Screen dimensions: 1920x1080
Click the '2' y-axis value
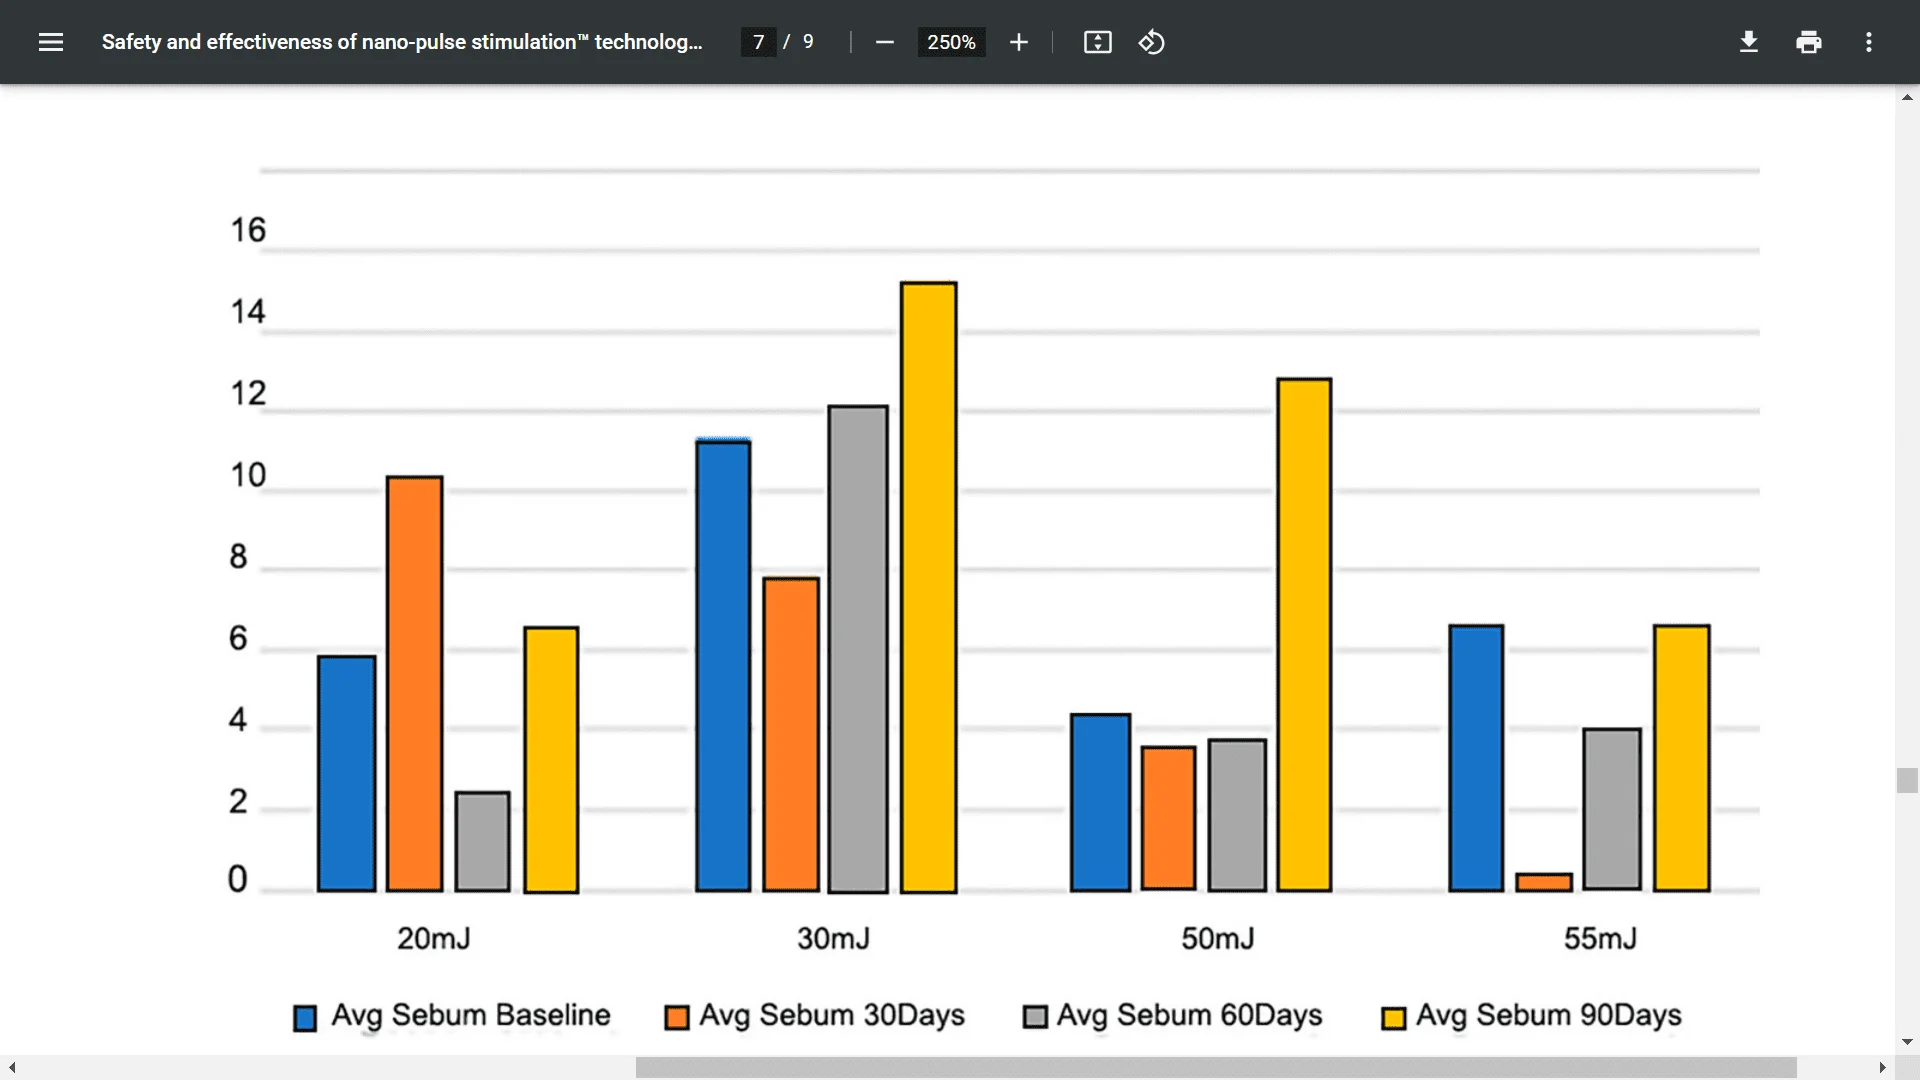click(x=238, y=801)
